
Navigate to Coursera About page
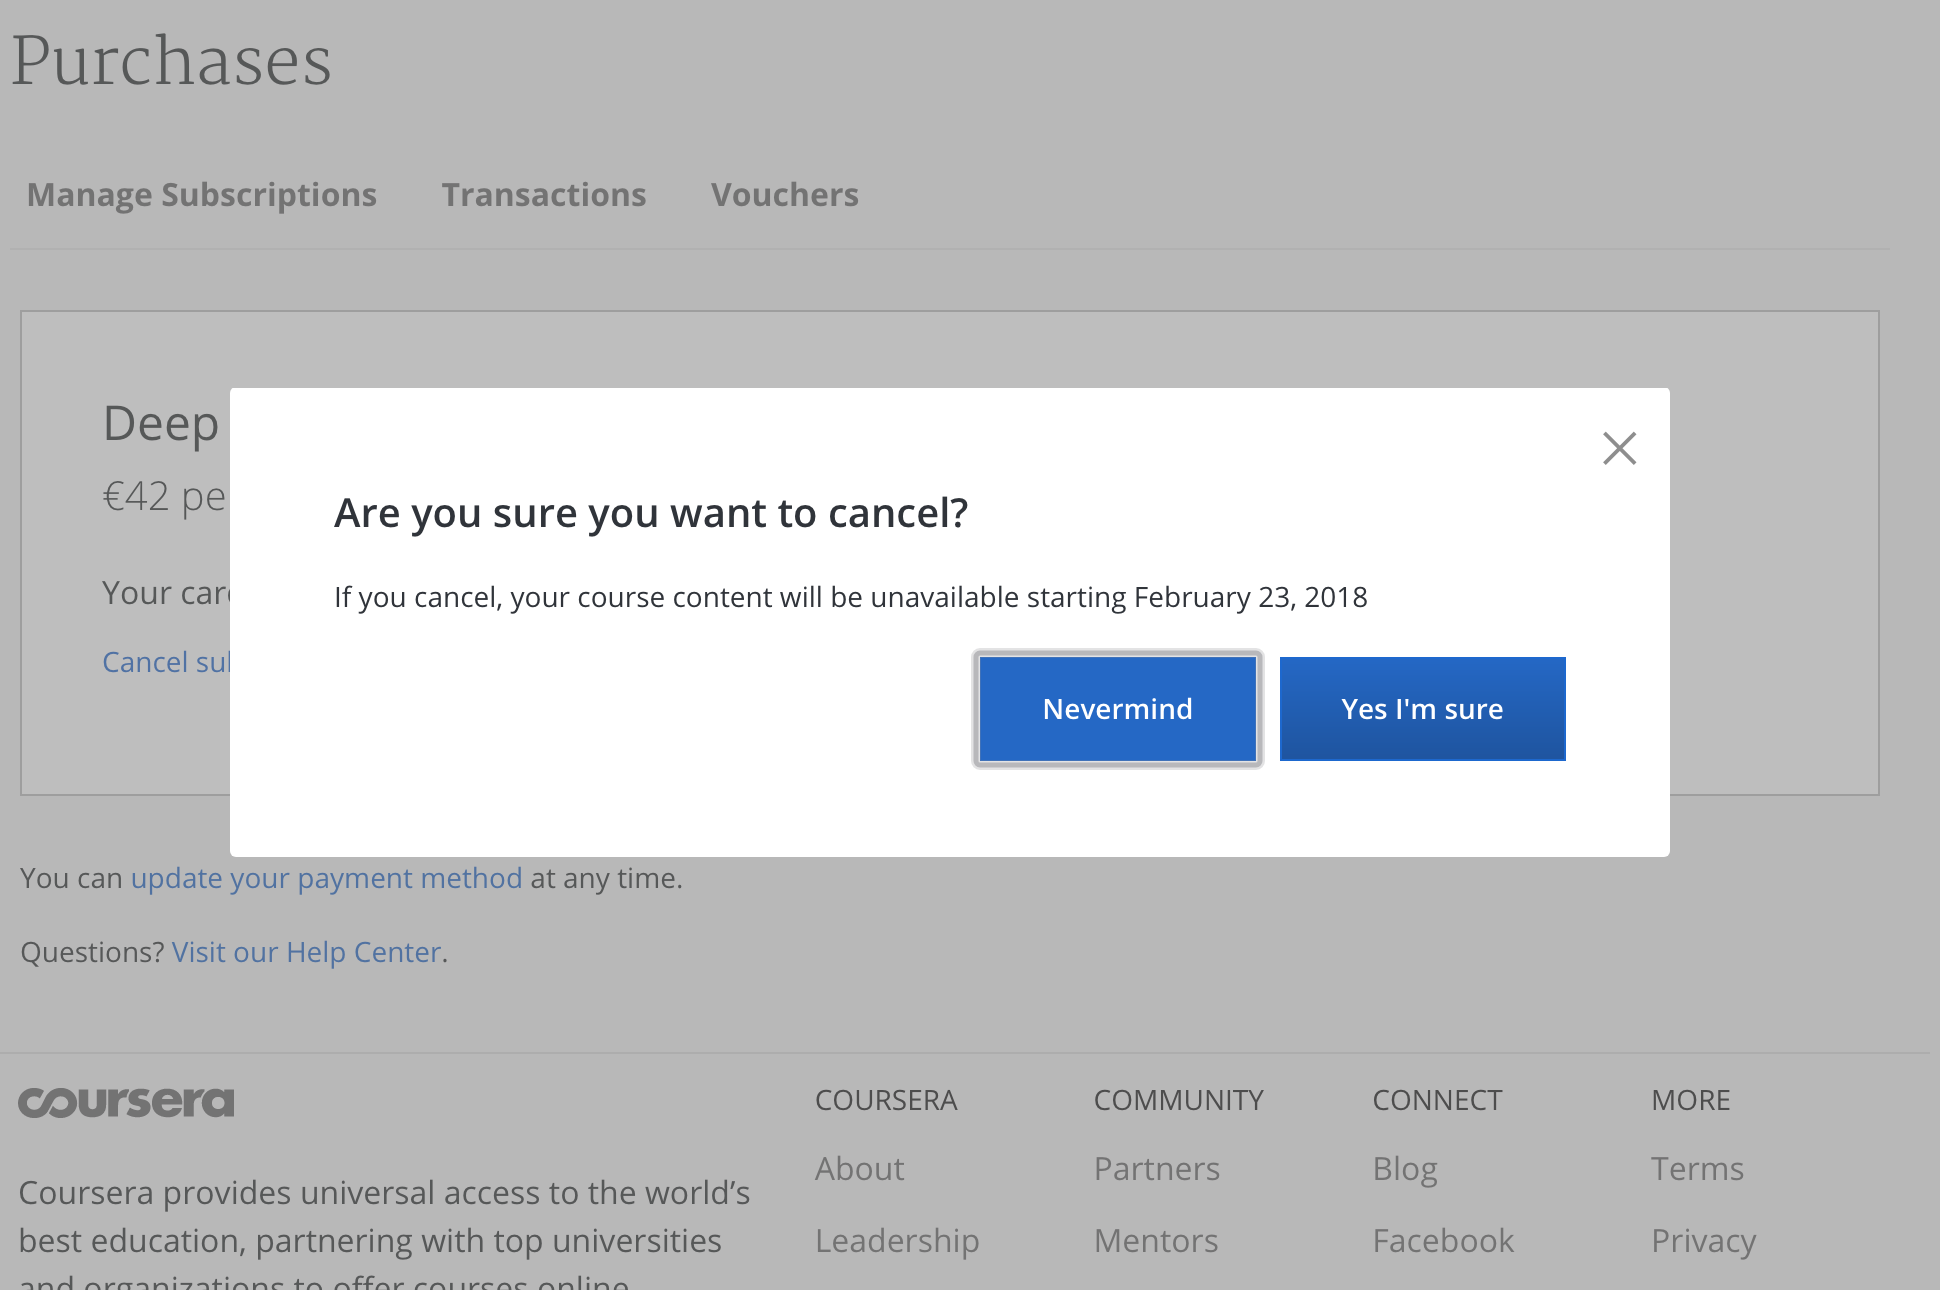pos(859,1168)
